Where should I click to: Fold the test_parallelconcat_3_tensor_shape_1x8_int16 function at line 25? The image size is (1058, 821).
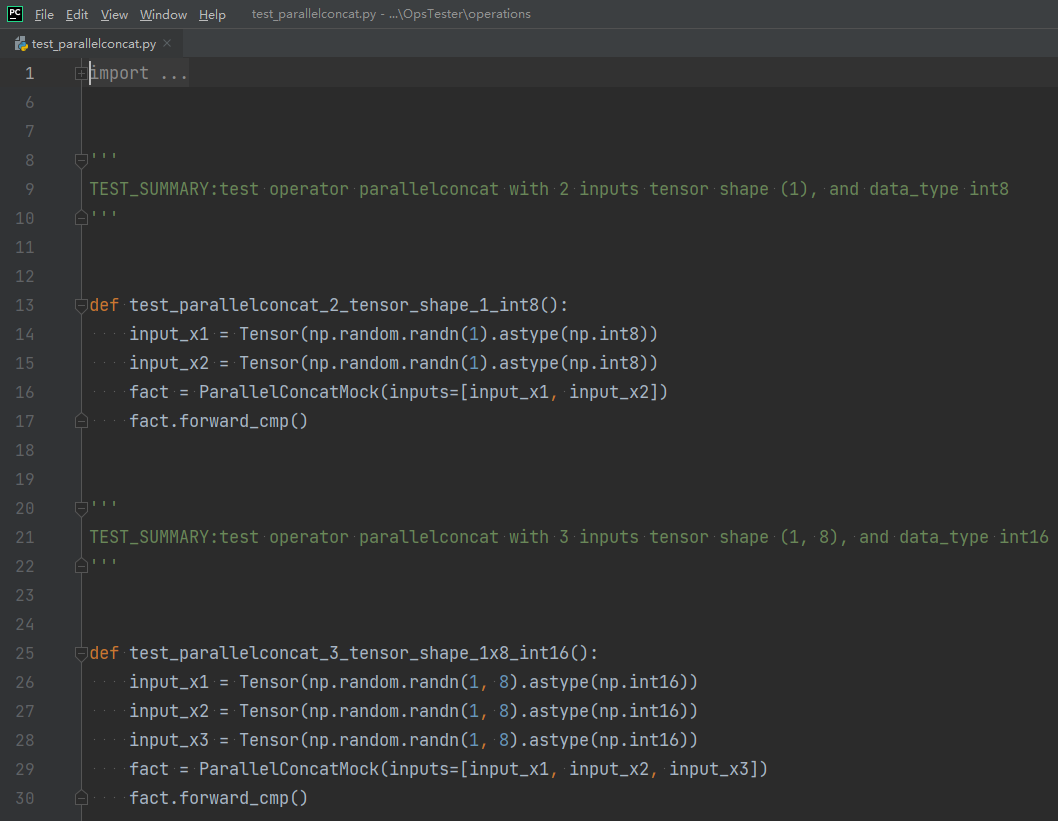click(x=81, y=653)
